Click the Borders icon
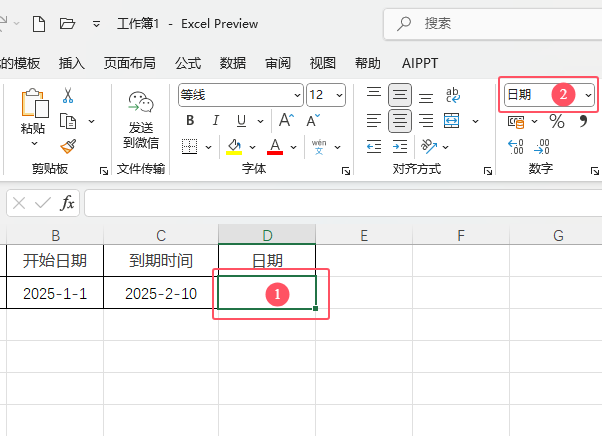Viewport: 602px width, 436px height. (x=190, y=147)
